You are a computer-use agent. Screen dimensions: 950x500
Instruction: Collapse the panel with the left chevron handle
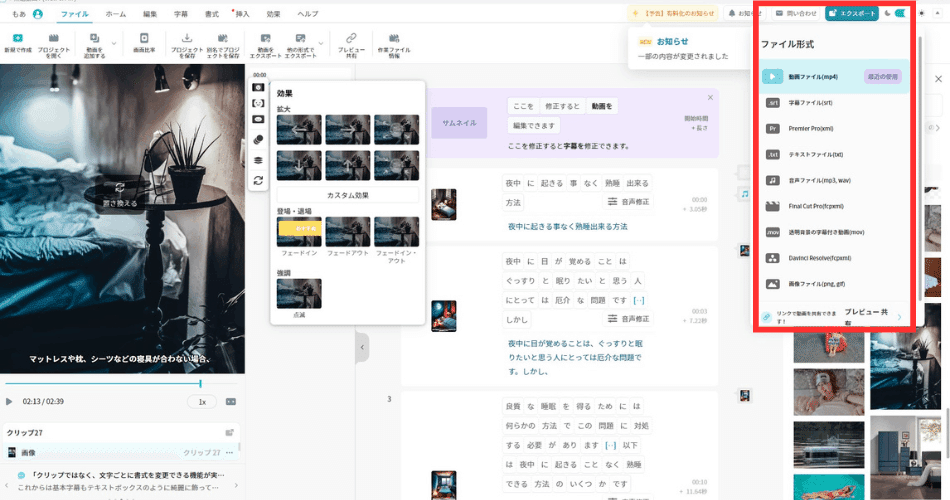point(362,347)
